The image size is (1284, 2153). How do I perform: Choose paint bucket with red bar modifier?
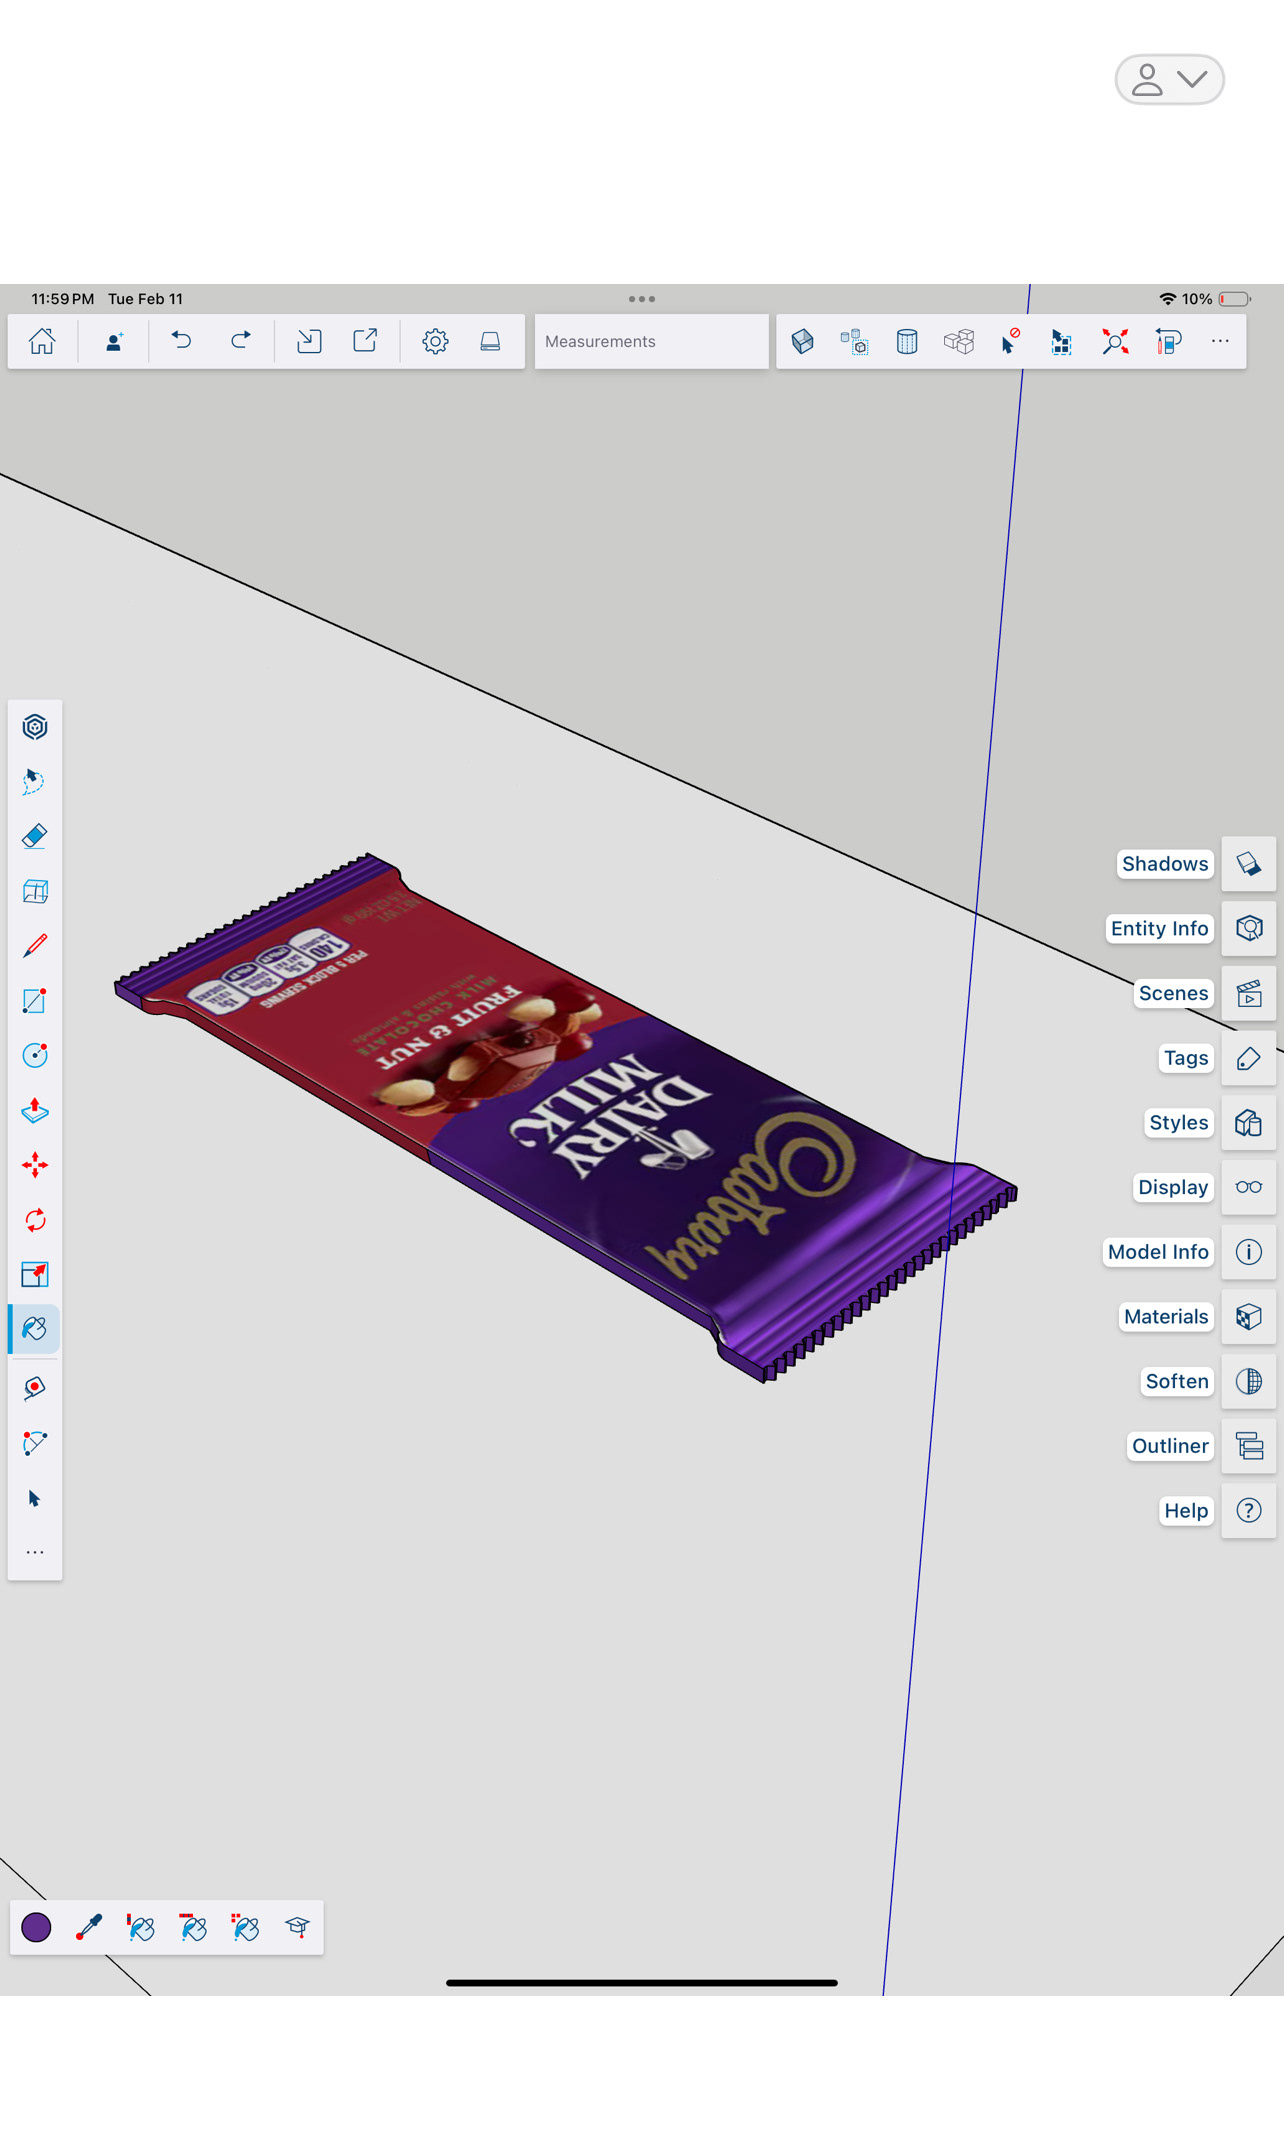coord(193,1927)
